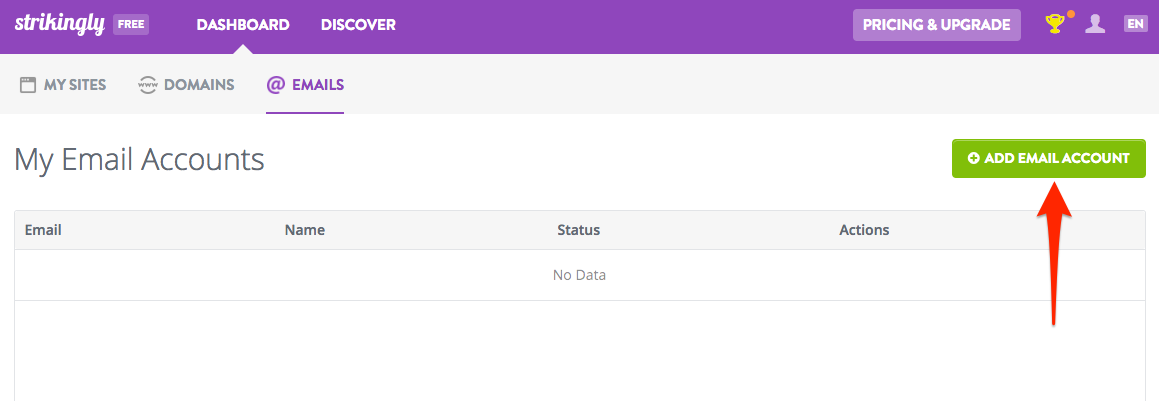Open the EN language selector
Viewport: 1159px width, 401px height.
coord(1135,24)
